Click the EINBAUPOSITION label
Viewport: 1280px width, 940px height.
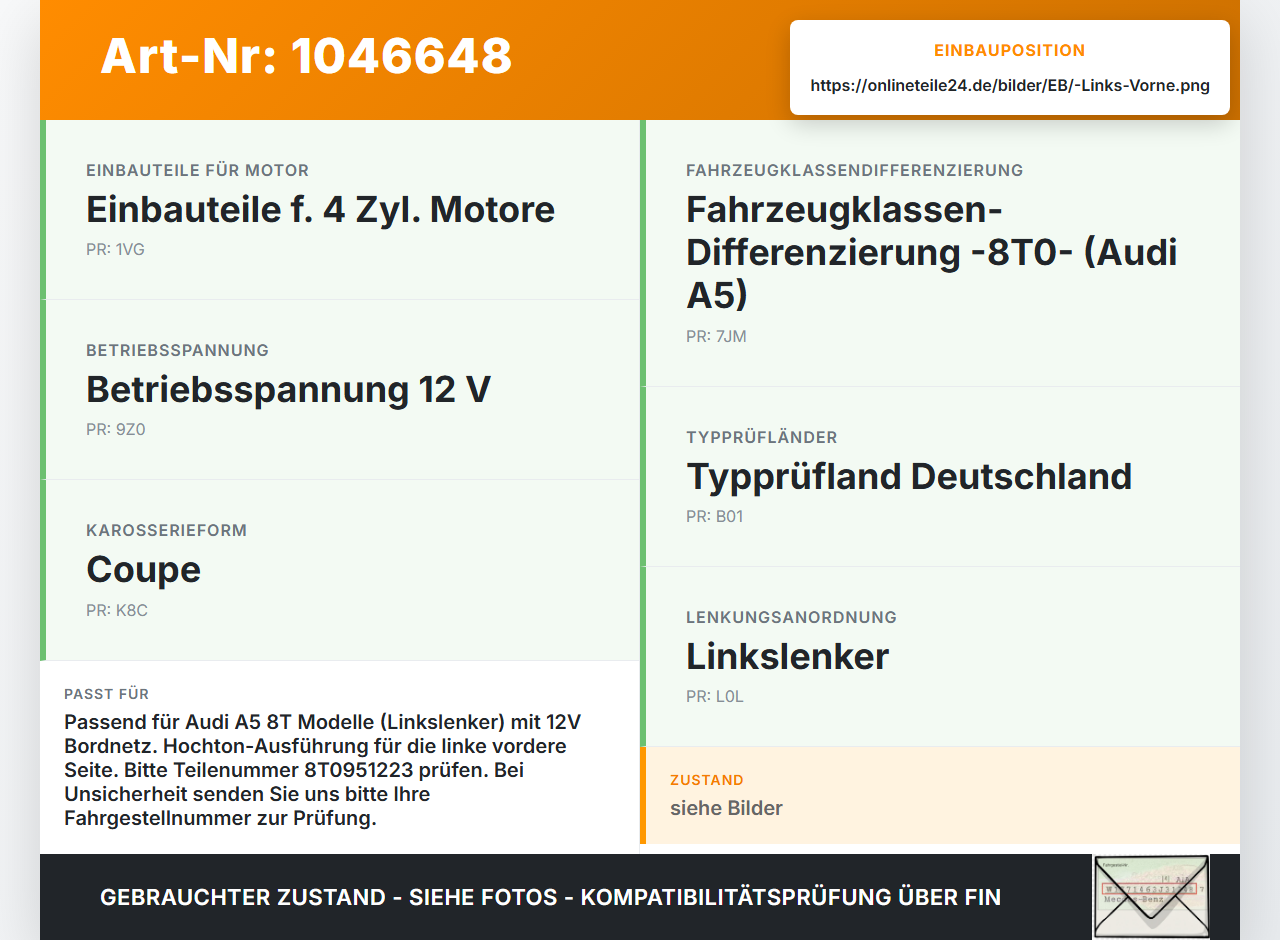click(1010, 50)
